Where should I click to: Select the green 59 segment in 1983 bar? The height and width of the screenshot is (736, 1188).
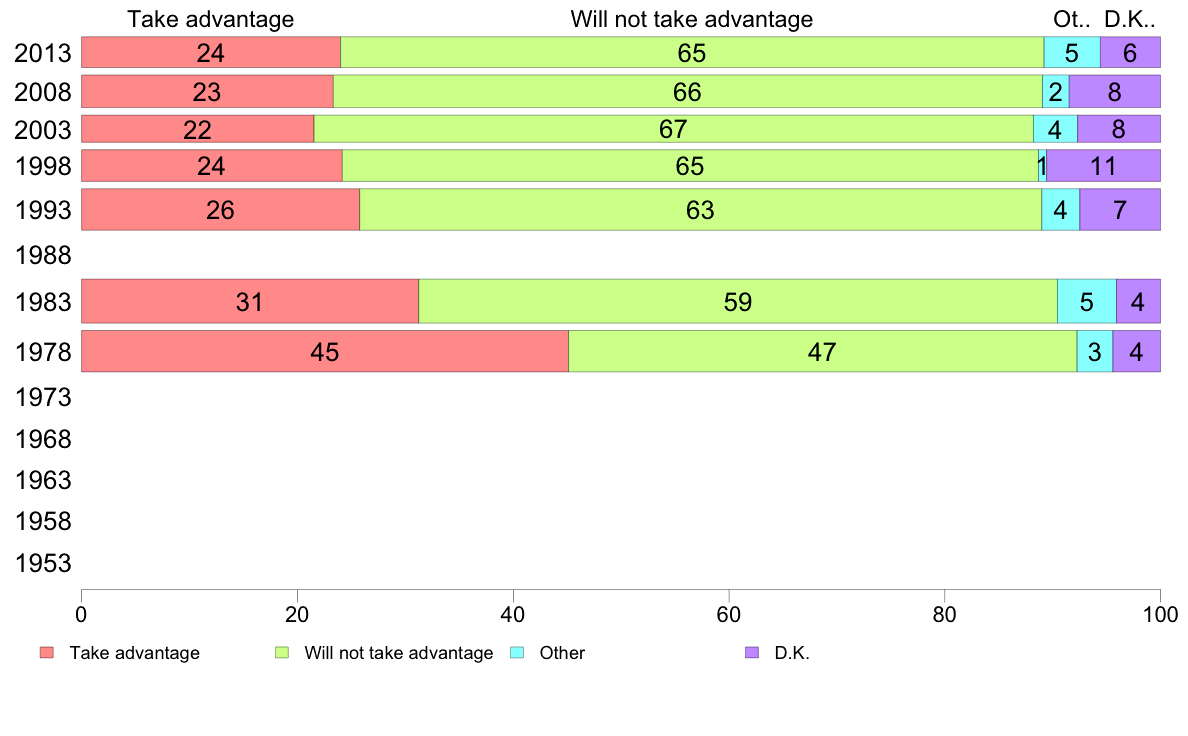[737, 301]
